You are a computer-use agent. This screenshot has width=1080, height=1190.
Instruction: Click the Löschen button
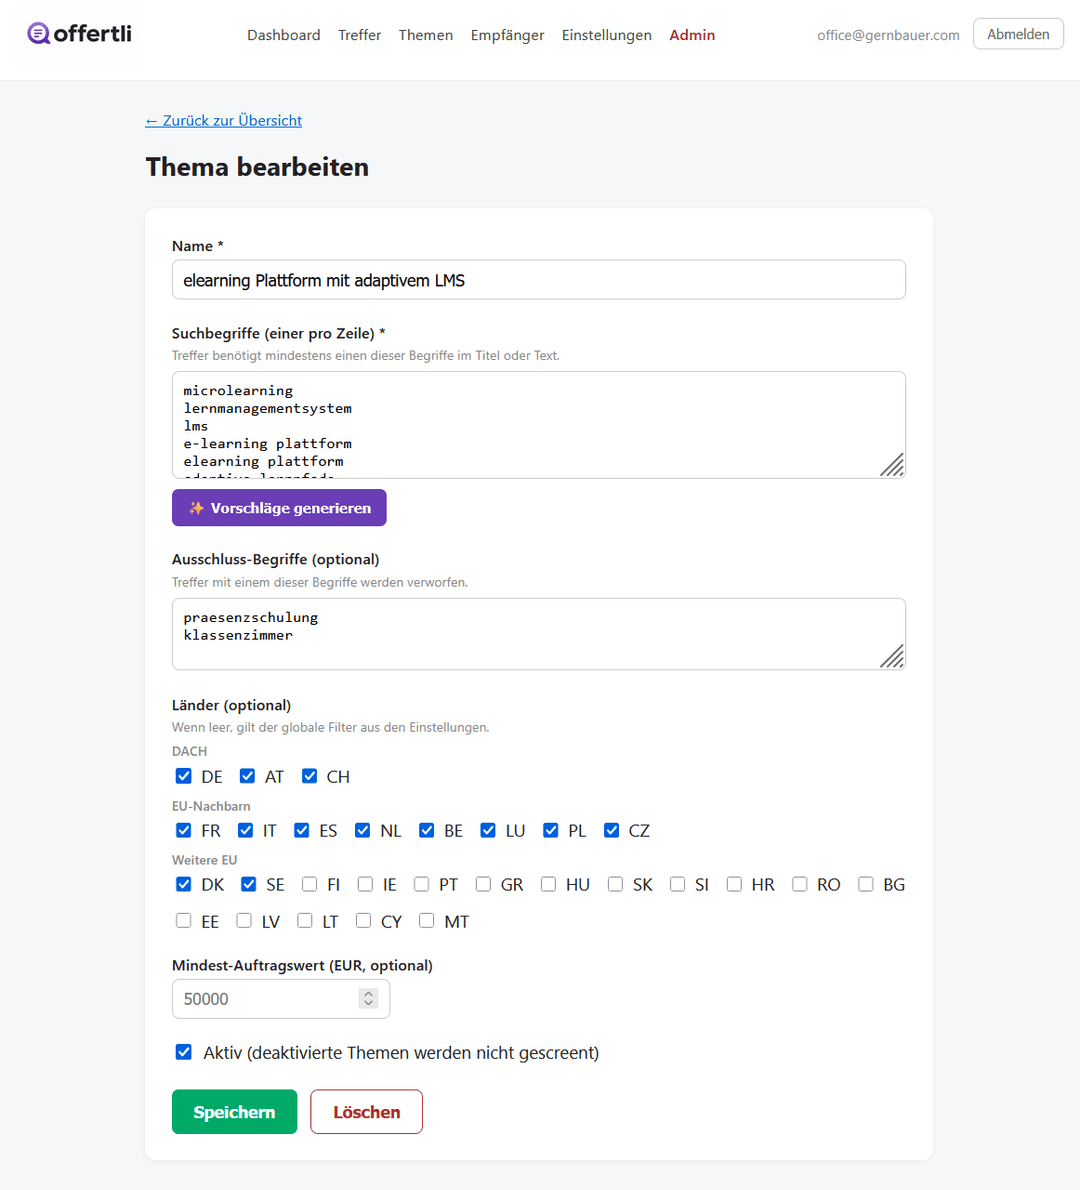367,1112
